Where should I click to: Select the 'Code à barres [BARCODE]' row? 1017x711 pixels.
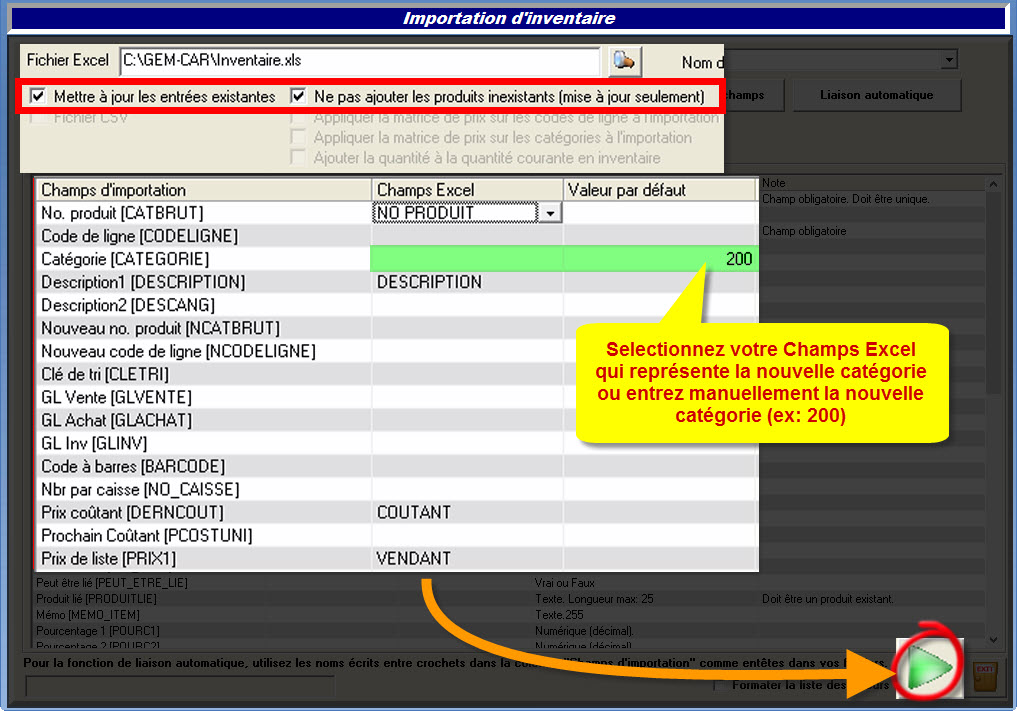click(203, 466)
